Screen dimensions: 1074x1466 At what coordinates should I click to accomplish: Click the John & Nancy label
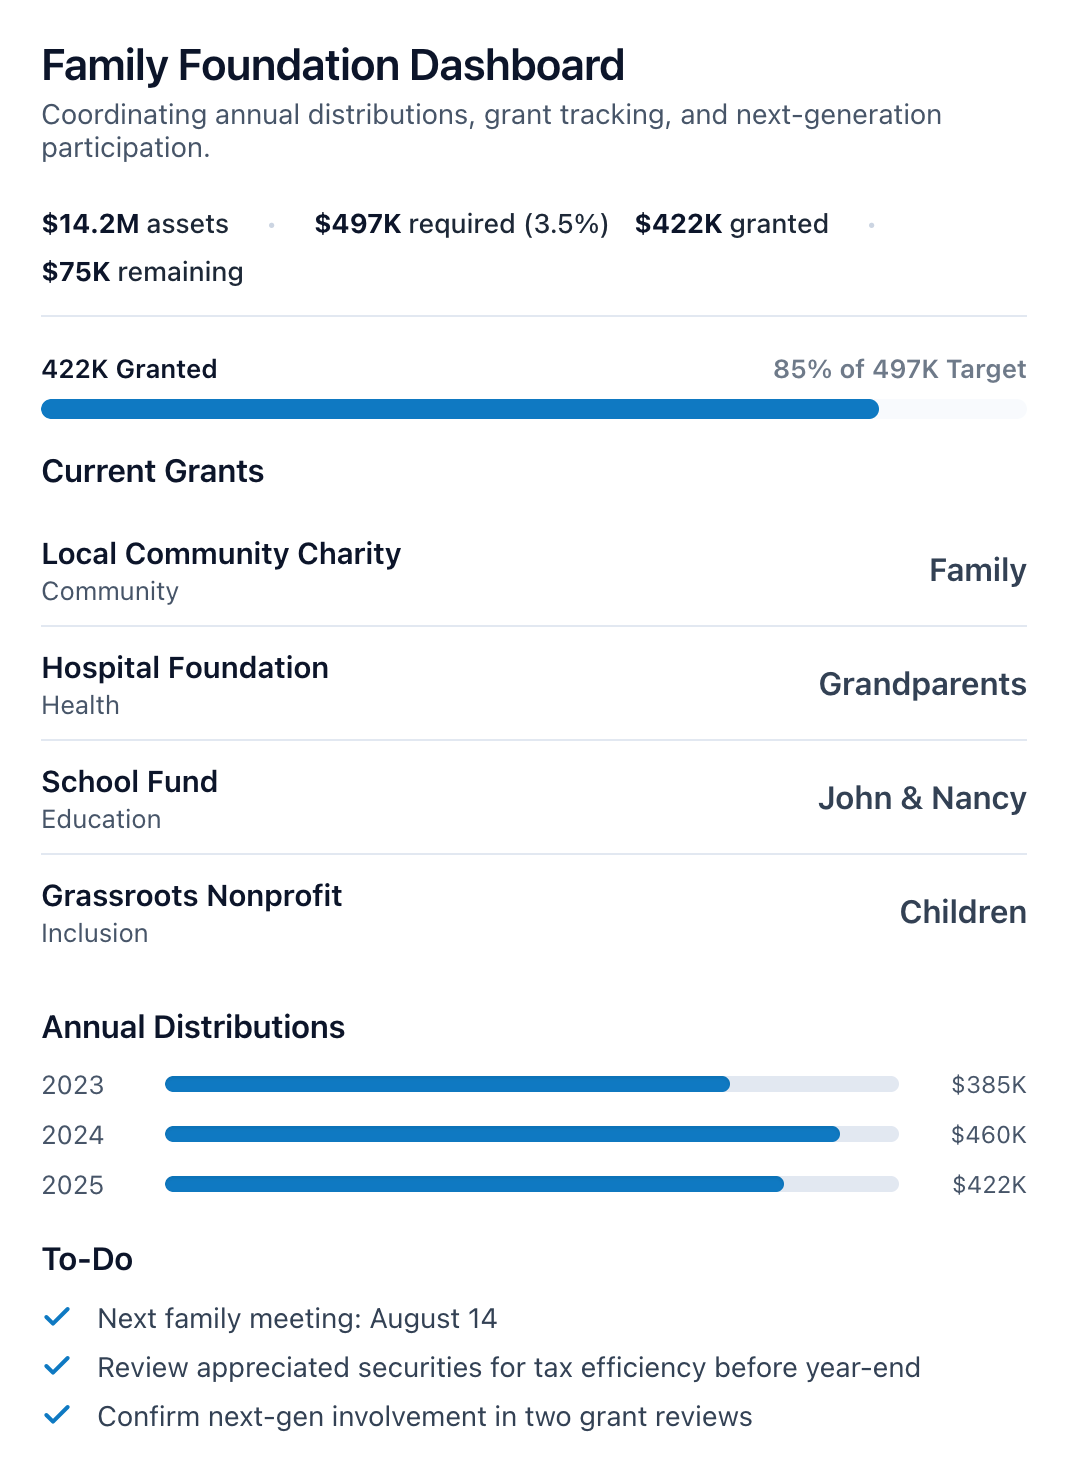pyautogui.click(x=921, y=798)
